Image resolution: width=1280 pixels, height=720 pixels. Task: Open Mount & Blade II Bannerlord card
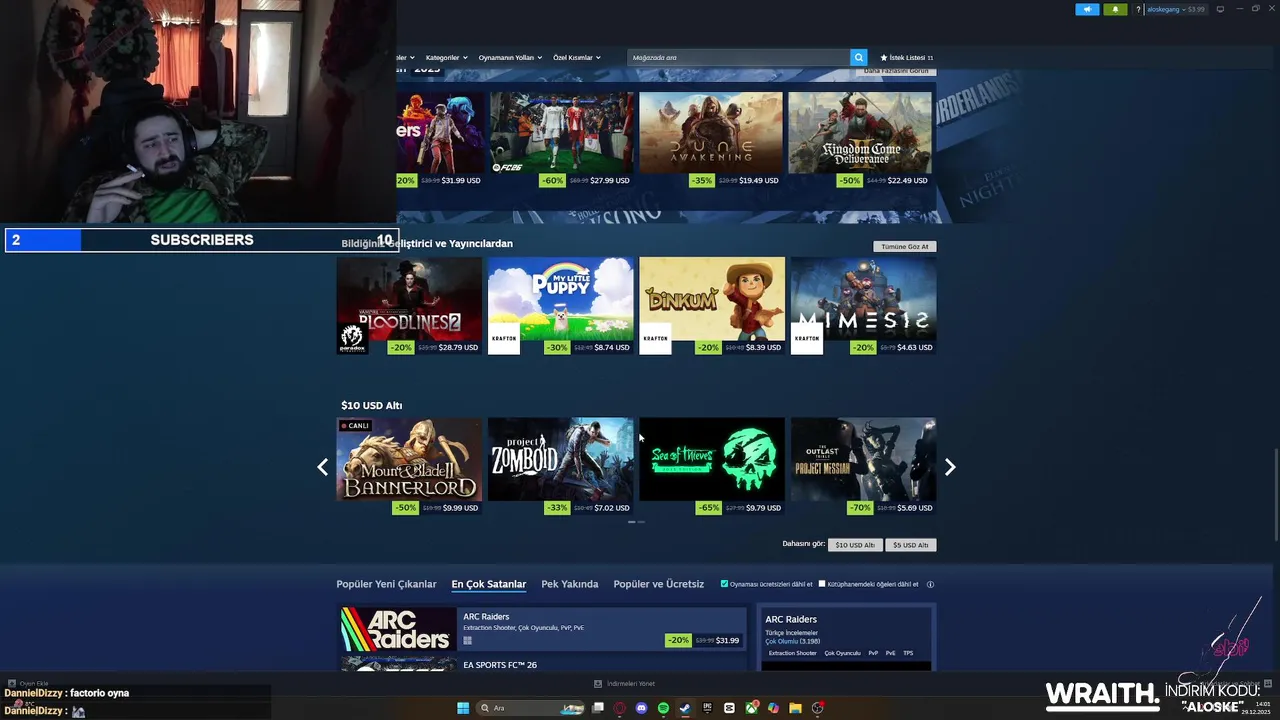(409, 466)
